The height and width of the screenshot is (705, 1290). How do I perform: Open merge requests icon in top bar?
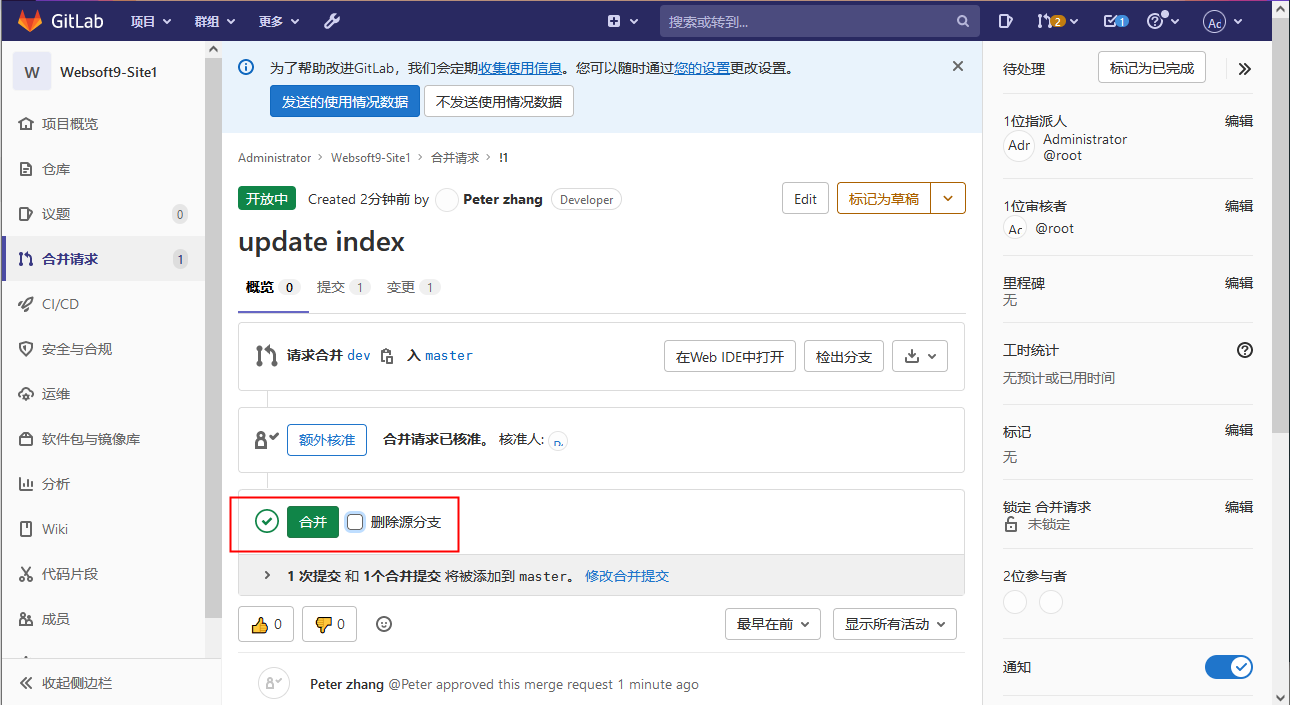(1050, 21)
